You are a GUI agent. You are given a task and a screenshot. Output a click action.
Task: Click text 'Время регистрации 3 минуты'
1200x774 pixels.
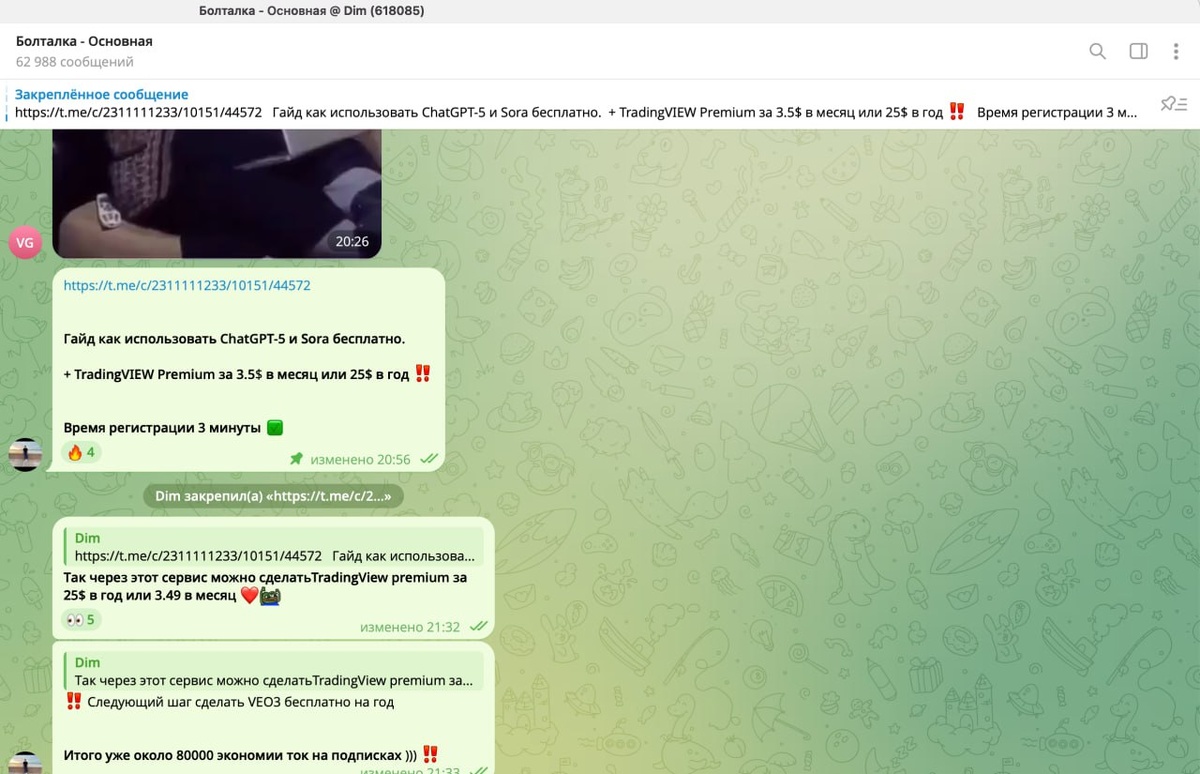coord(162,427)
